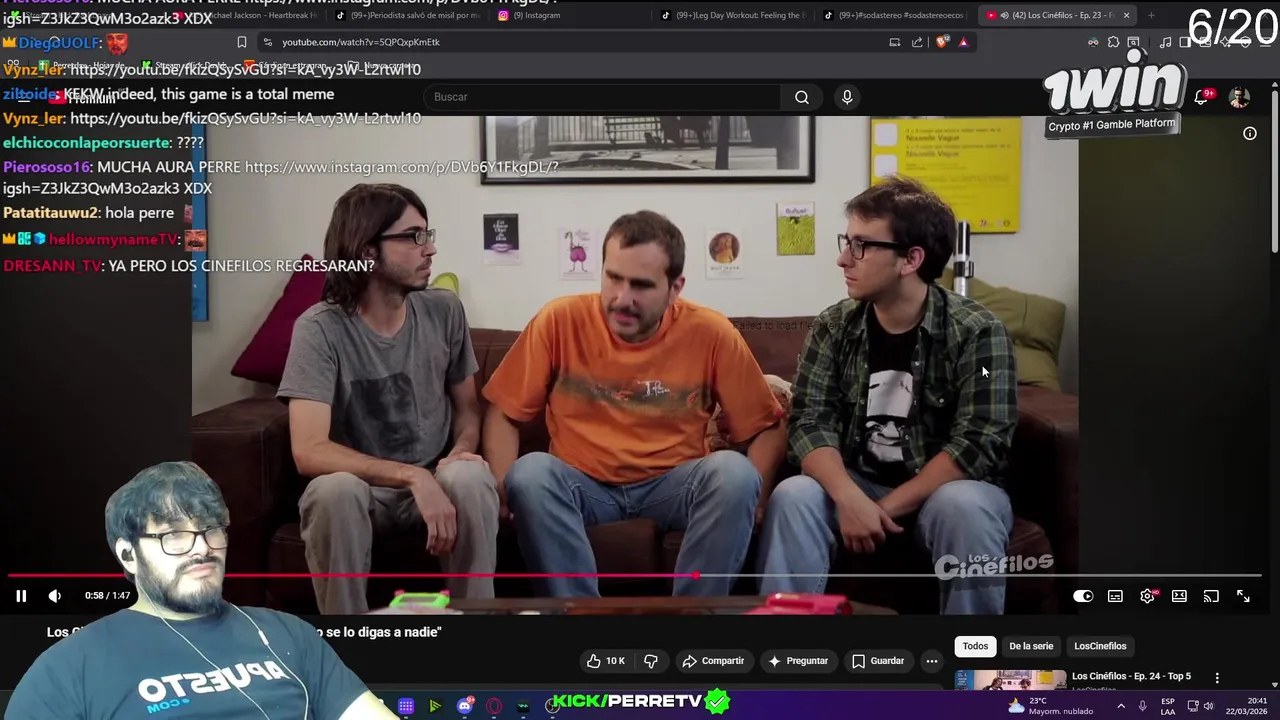Bookmark the page from the address bar
The image size is (1280, 720).
tap(241, 42)
